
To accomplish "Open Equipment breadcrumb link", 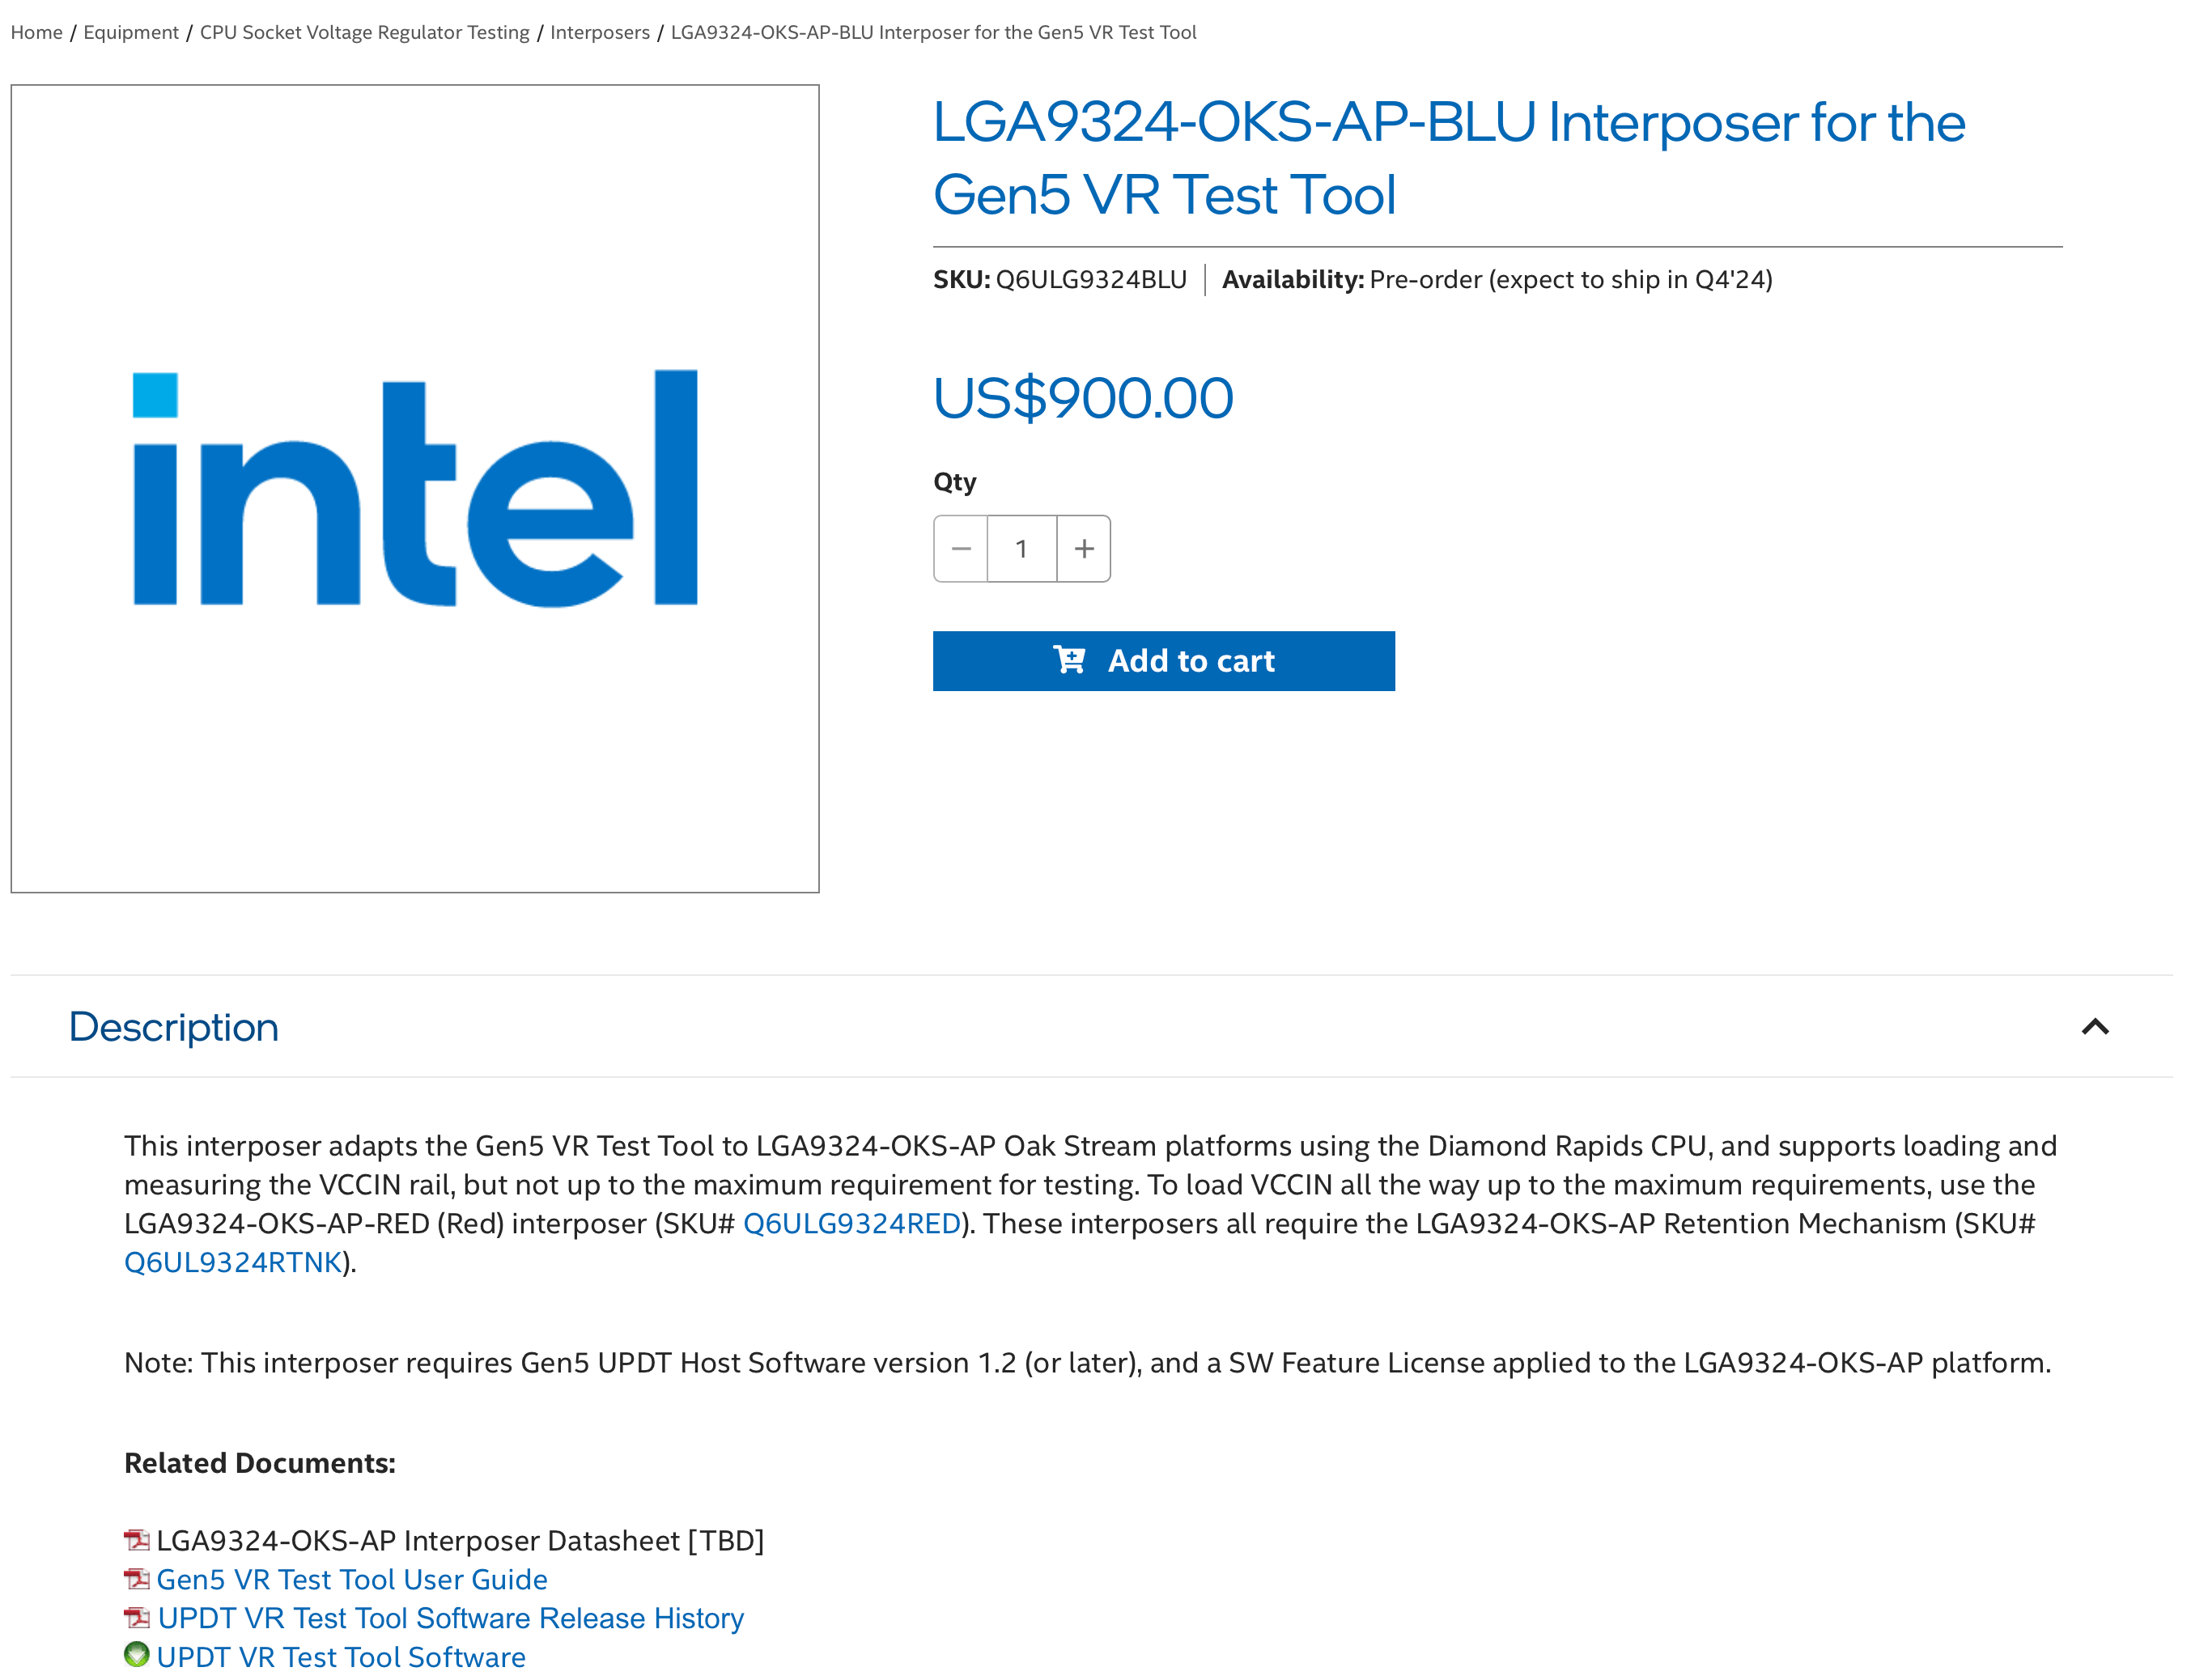I will click(131, 32).
